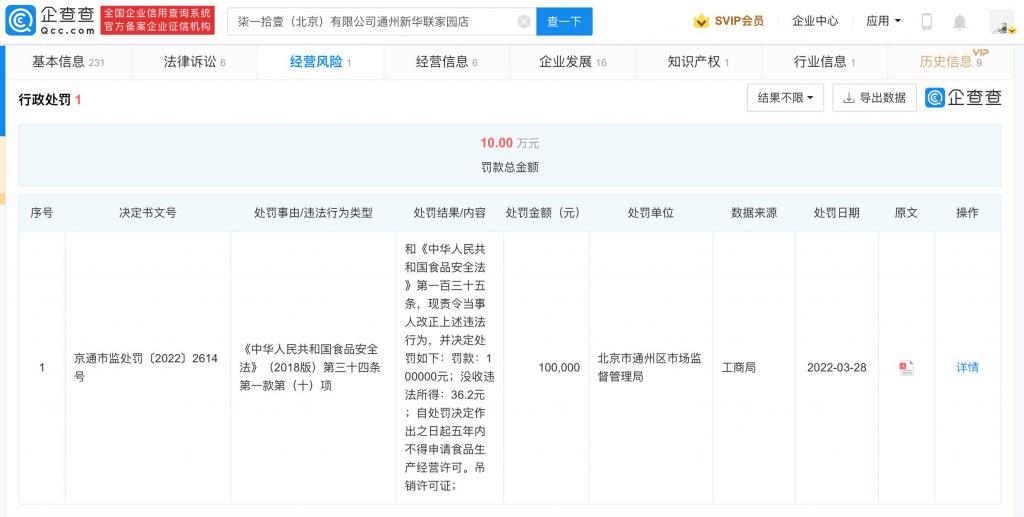This screenshot has height=517, width=1024.
Task: Open notifications bell icon
Action: pyautogui.click(x=959, y=21)
